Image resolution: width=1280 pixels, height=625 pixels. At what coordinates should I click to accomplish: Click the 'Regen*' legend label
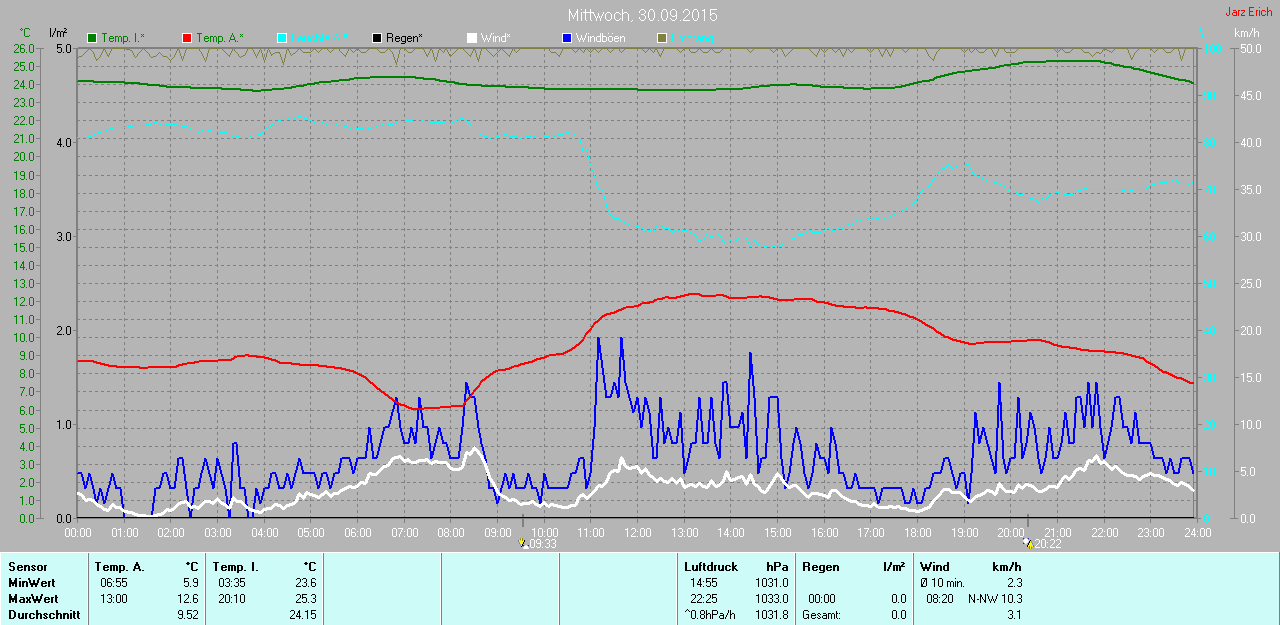point(404,38)
